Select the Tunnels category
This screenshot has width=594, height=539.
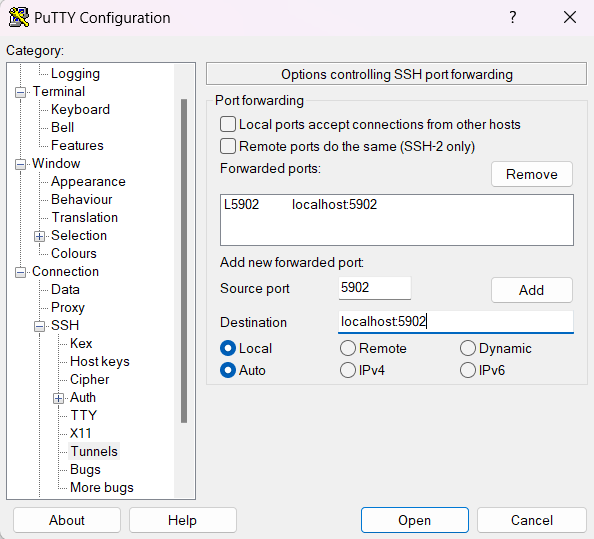tap(94, 451)
